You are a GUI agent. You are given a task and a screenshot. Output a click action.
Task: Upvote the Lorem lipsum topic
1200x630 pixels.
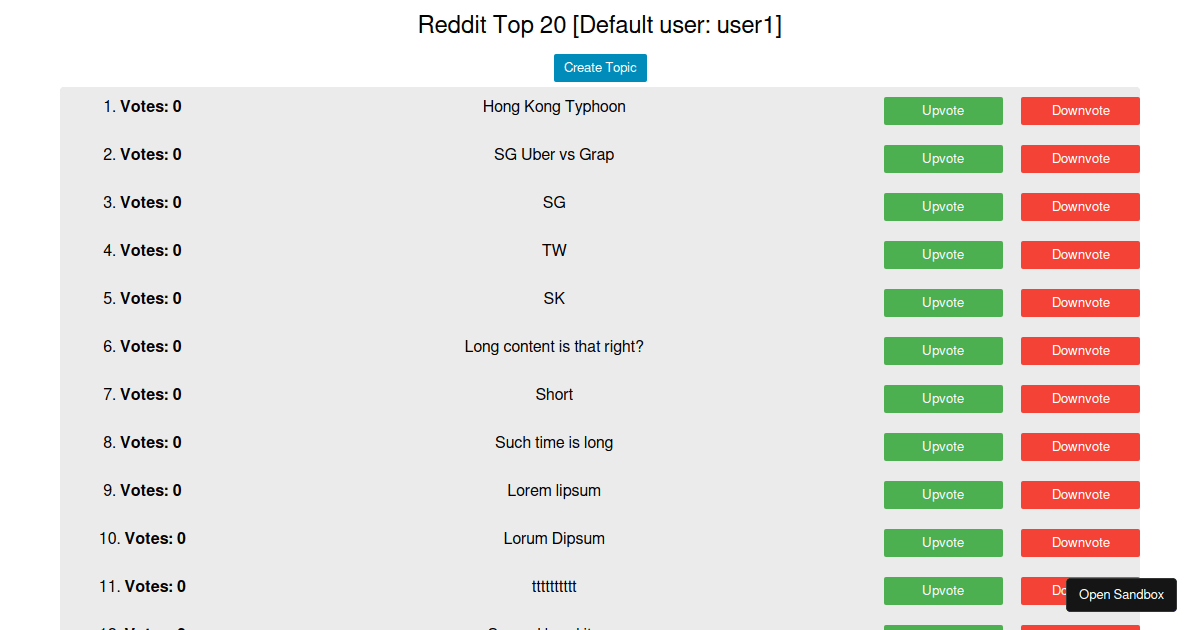943,495
